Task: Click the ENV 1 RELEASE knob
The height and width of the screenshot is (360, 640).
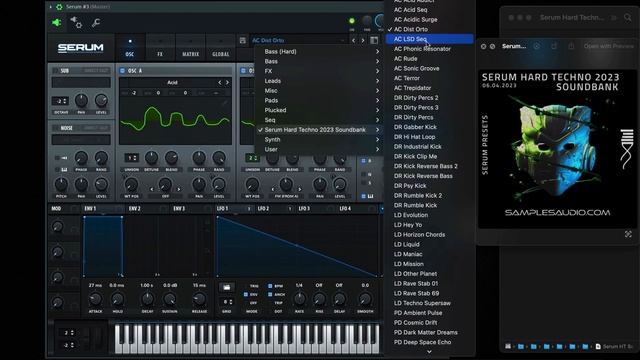Action: point(199,299)
